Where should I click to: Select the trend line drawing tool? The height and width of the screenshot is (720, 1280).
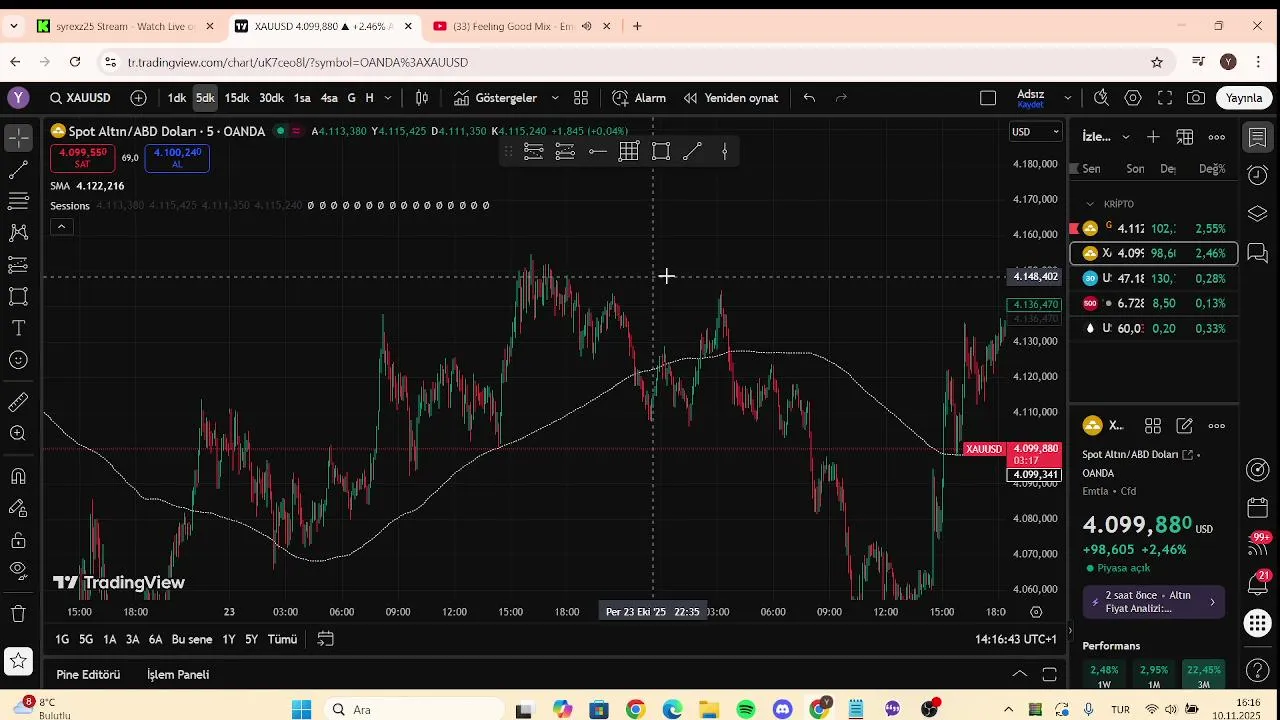(18, 169)
